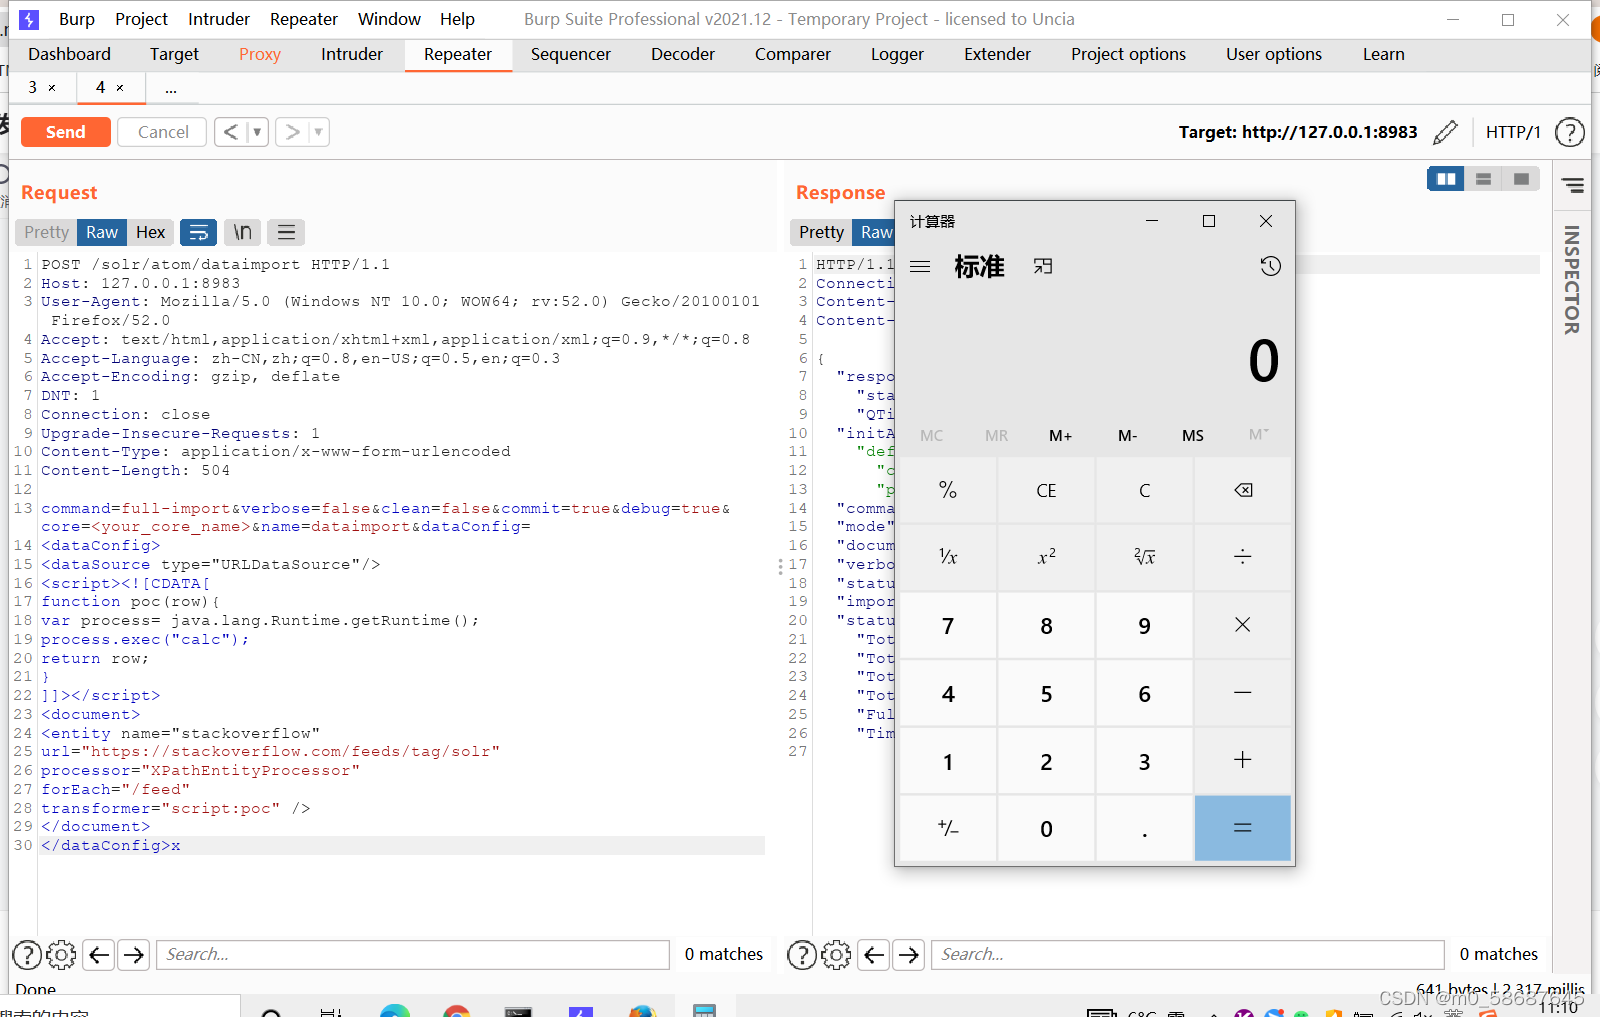Switch to Intruder tool tab
This screenshot has width=1600, height=1017.
click(352, 54)
